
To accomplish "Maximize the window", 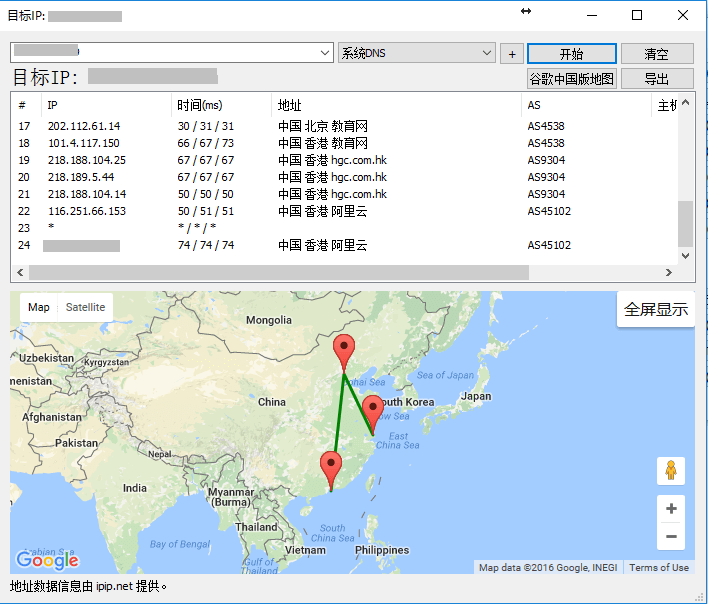I will coord(637,15).
